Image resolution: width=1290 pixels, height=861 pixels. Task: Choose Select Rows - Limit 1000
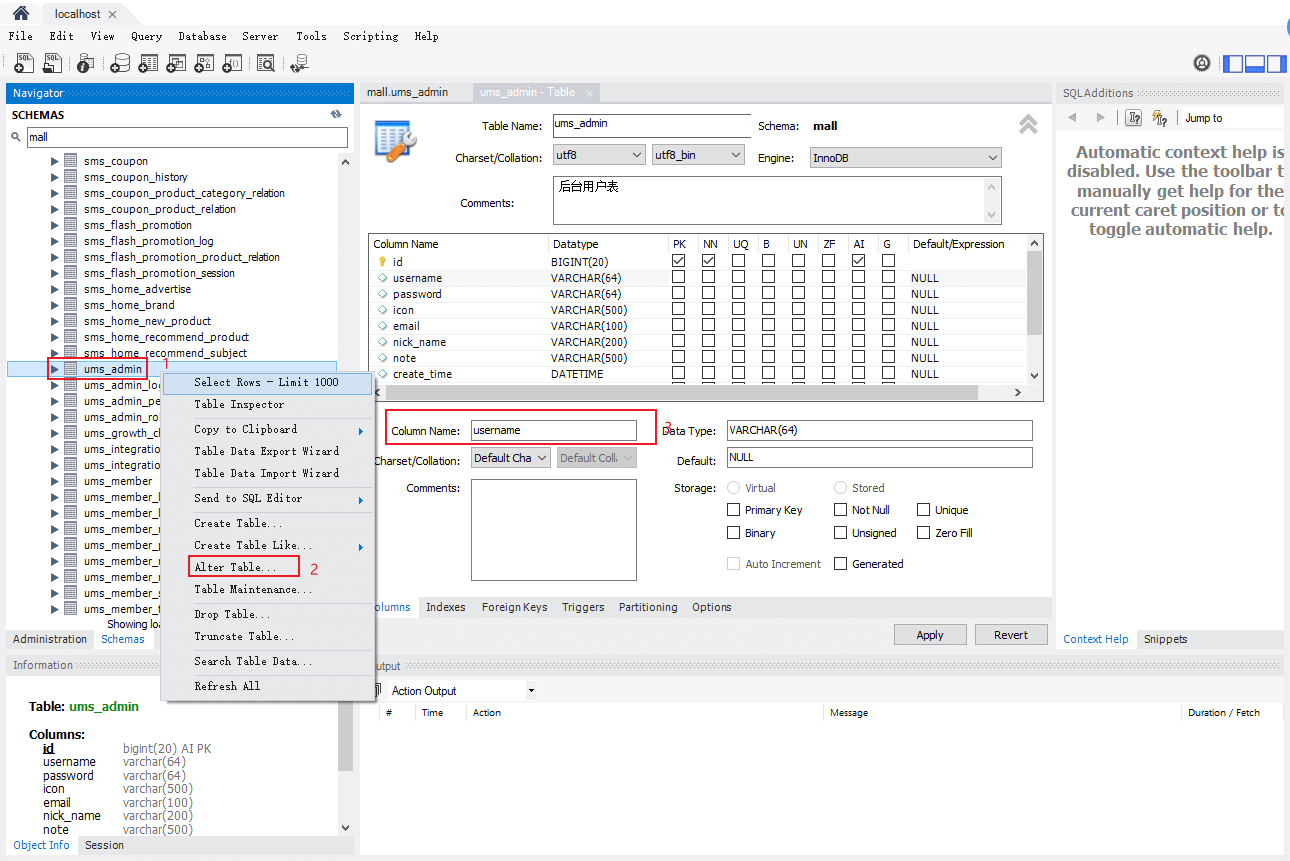tap(266, 382)
